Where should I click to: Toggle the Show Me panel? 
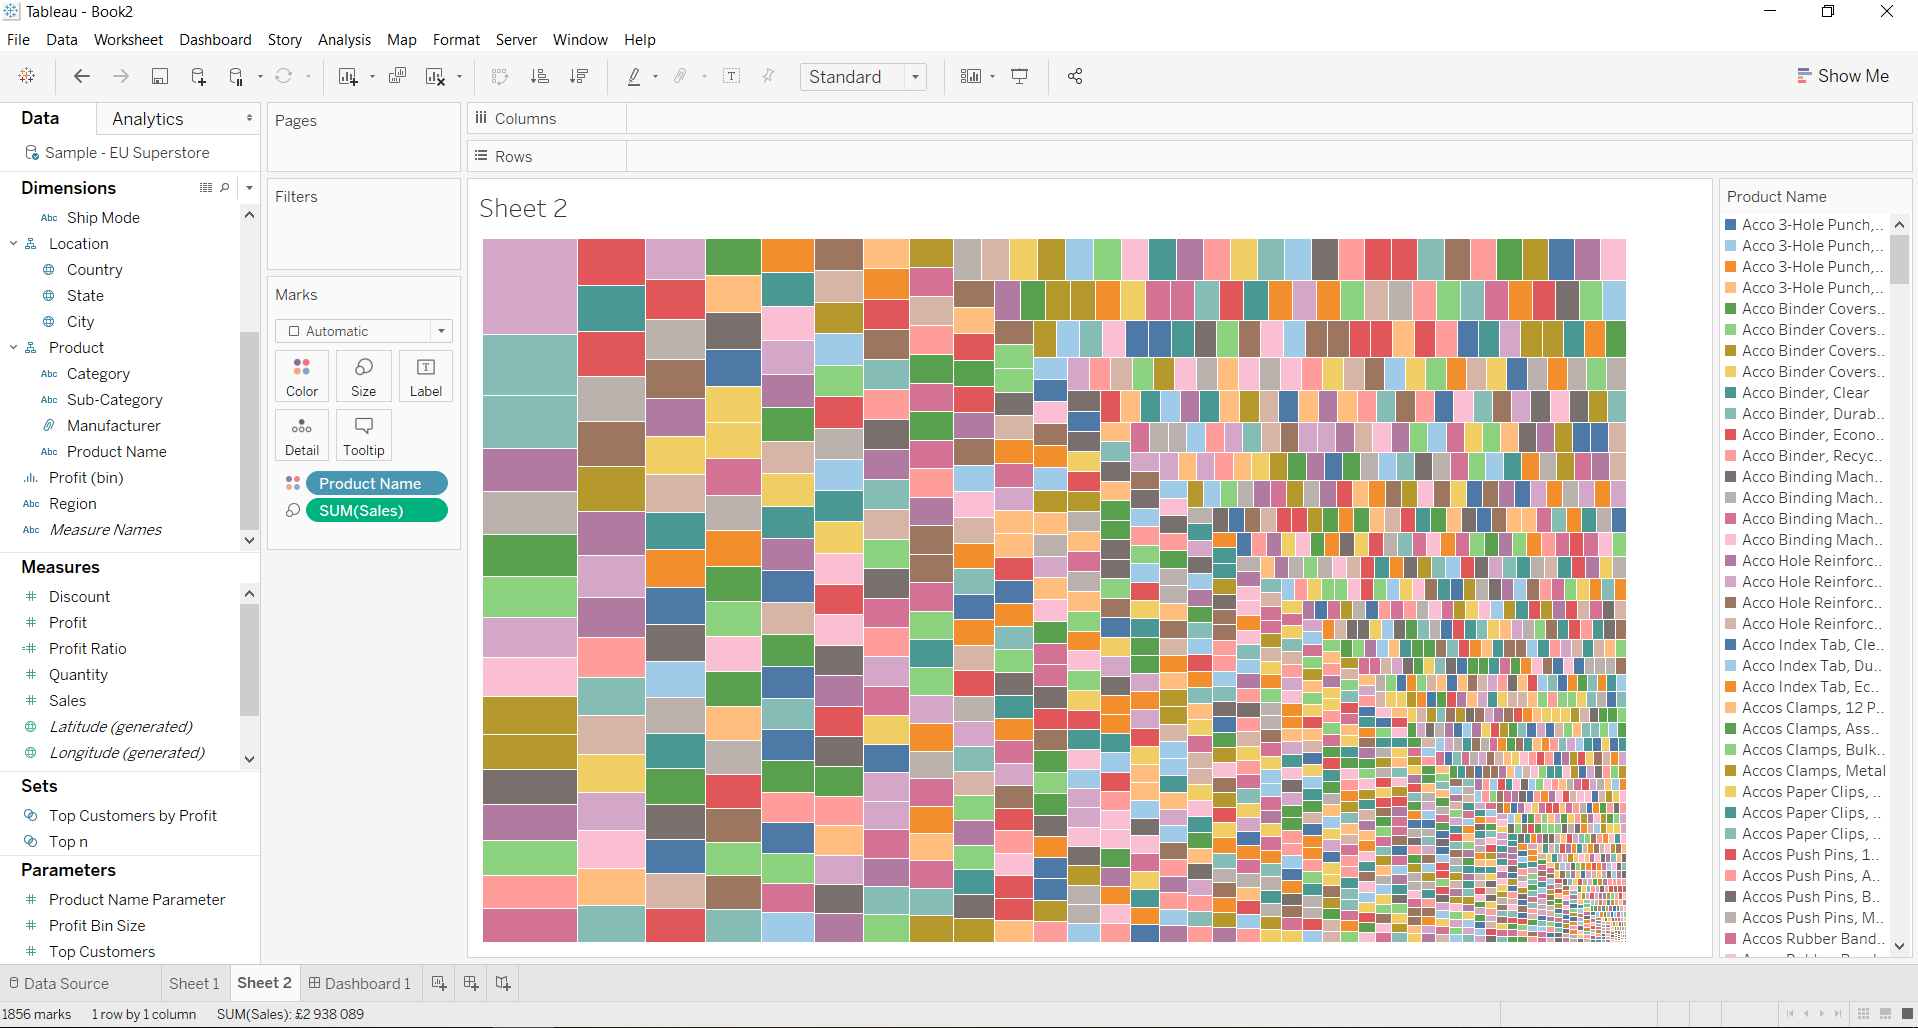[x=1843, y=76]
